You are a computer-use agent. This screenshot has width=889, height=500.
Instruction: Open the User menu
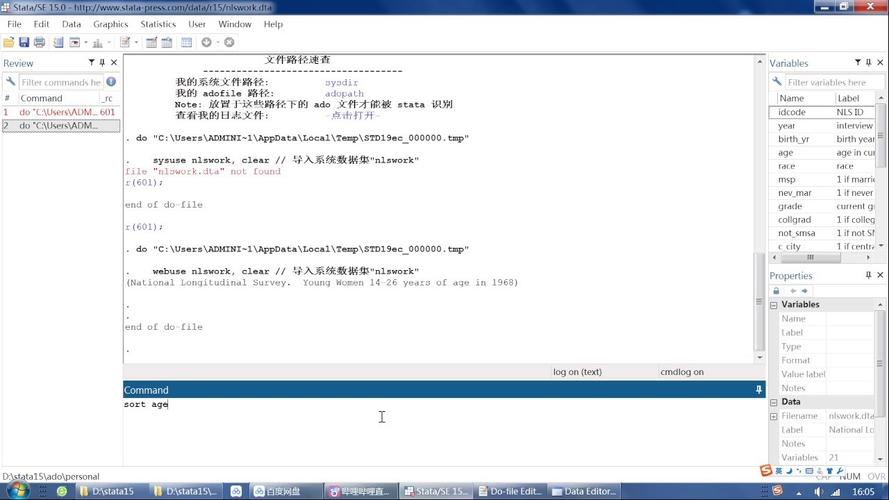(197, 24)
